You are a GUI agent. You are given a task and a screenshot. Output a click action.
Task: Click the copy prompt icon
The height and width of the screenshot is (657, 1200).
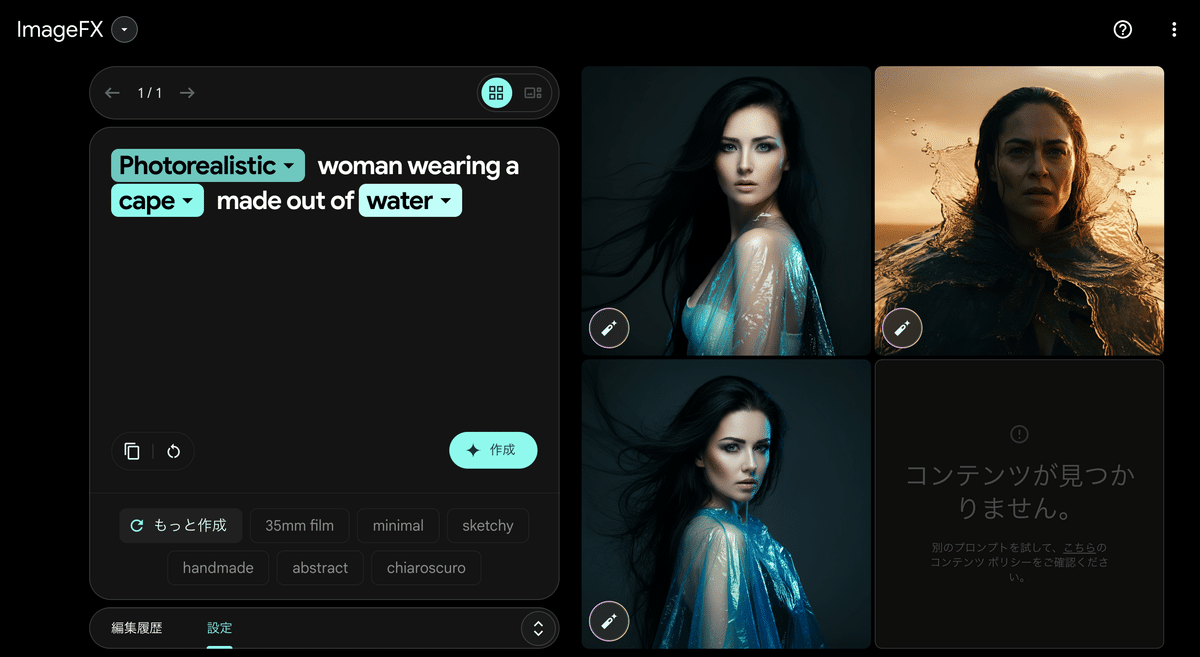131,451
